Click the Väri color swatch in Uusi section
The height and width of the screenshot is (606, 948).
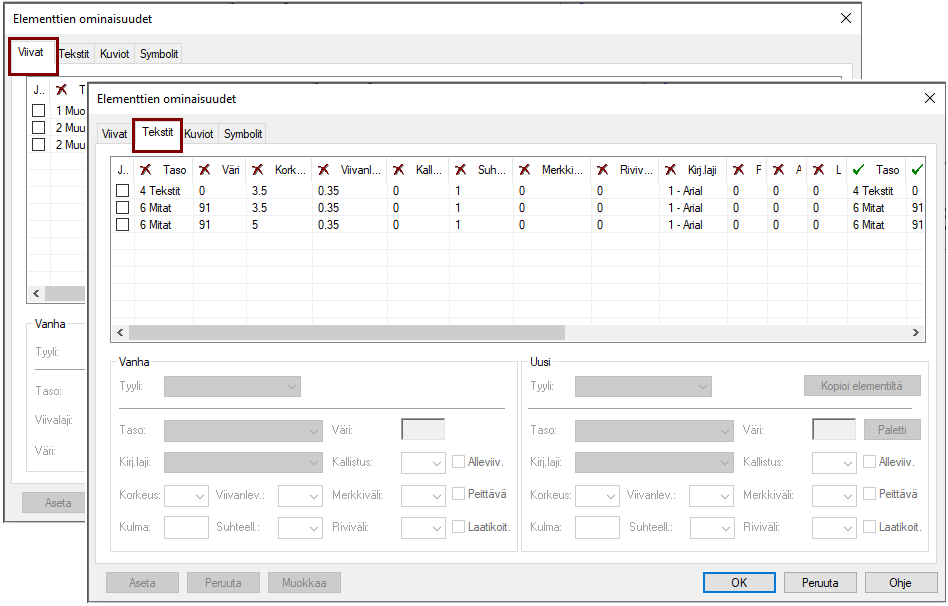(x=833, y=430)
